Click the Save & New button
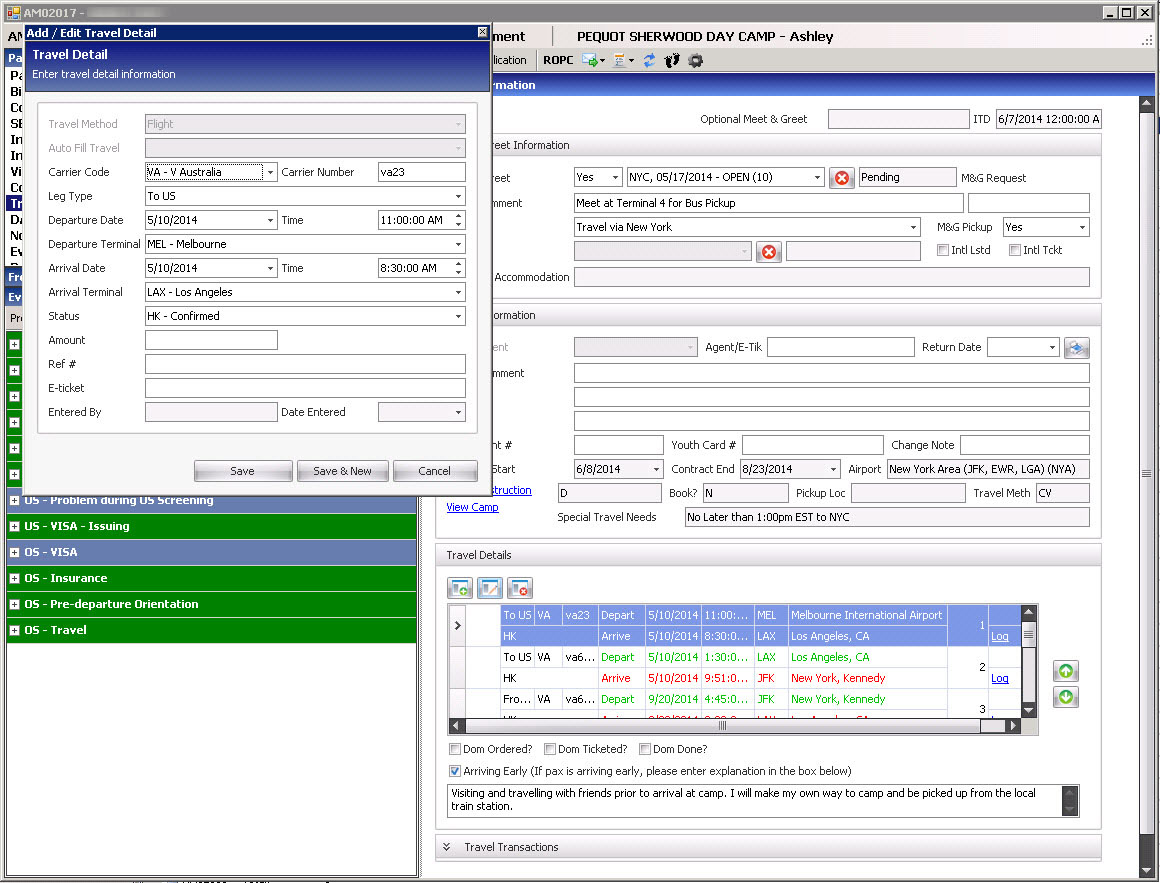This screenshot has height=883, width=1160. click(342, 471)
